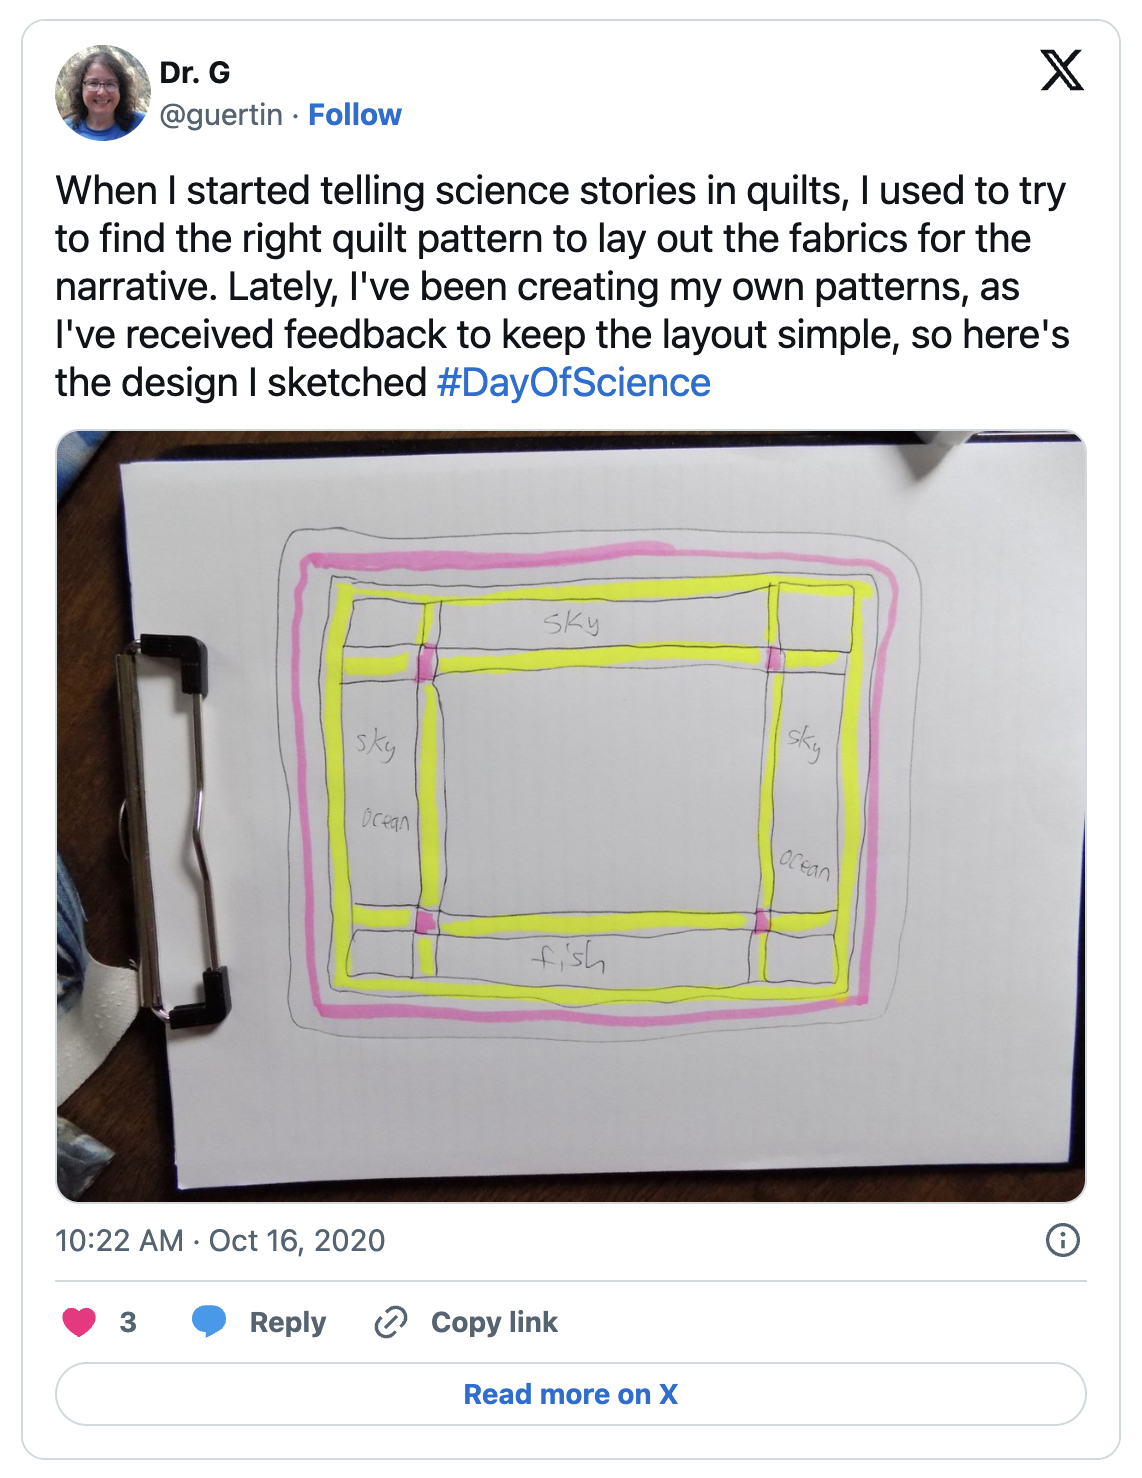
Task: Click the Reply text label
Action: 288,1322
